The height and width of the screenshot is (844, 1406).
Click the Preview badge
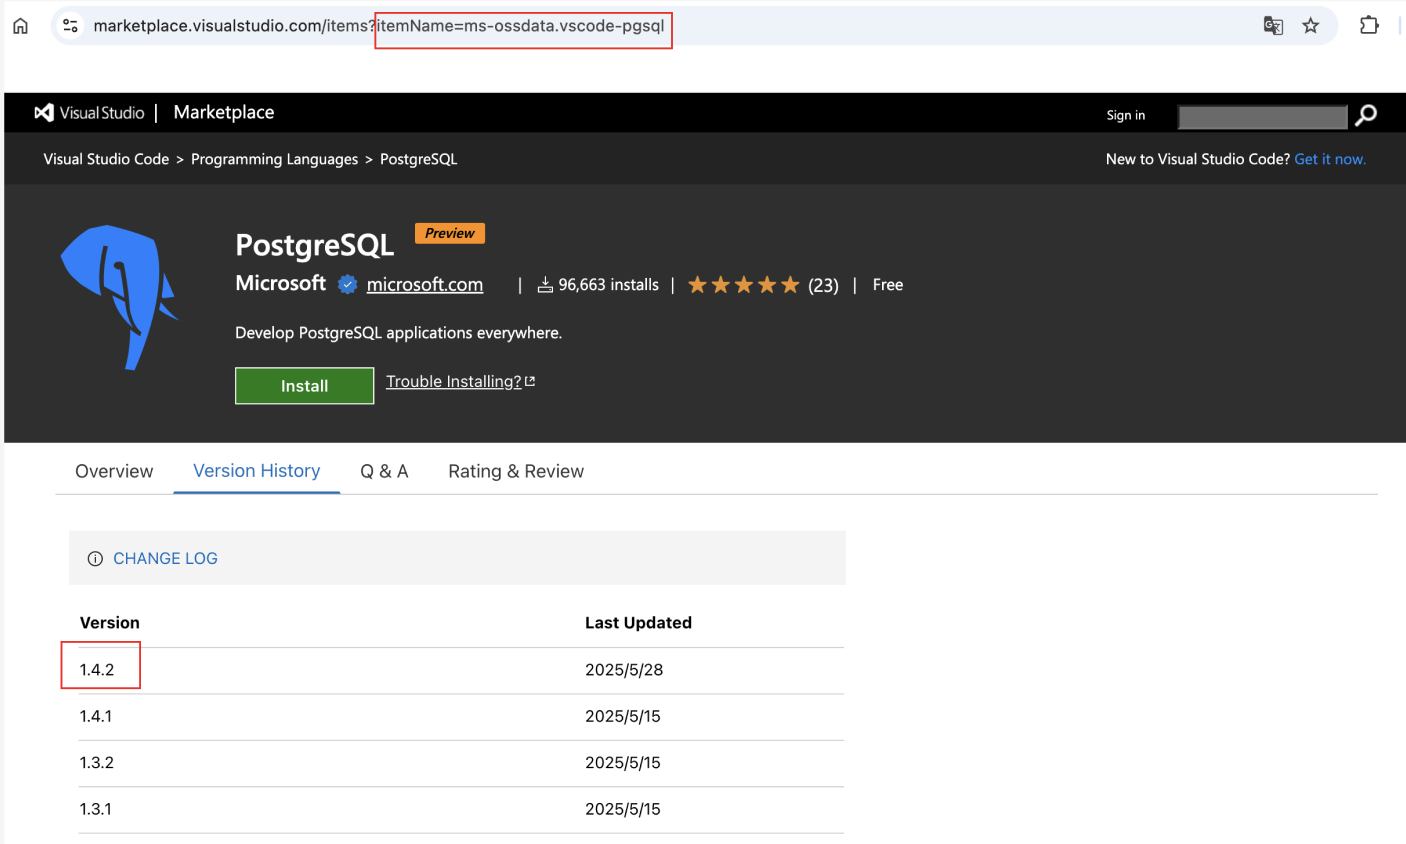pos(450,233)
